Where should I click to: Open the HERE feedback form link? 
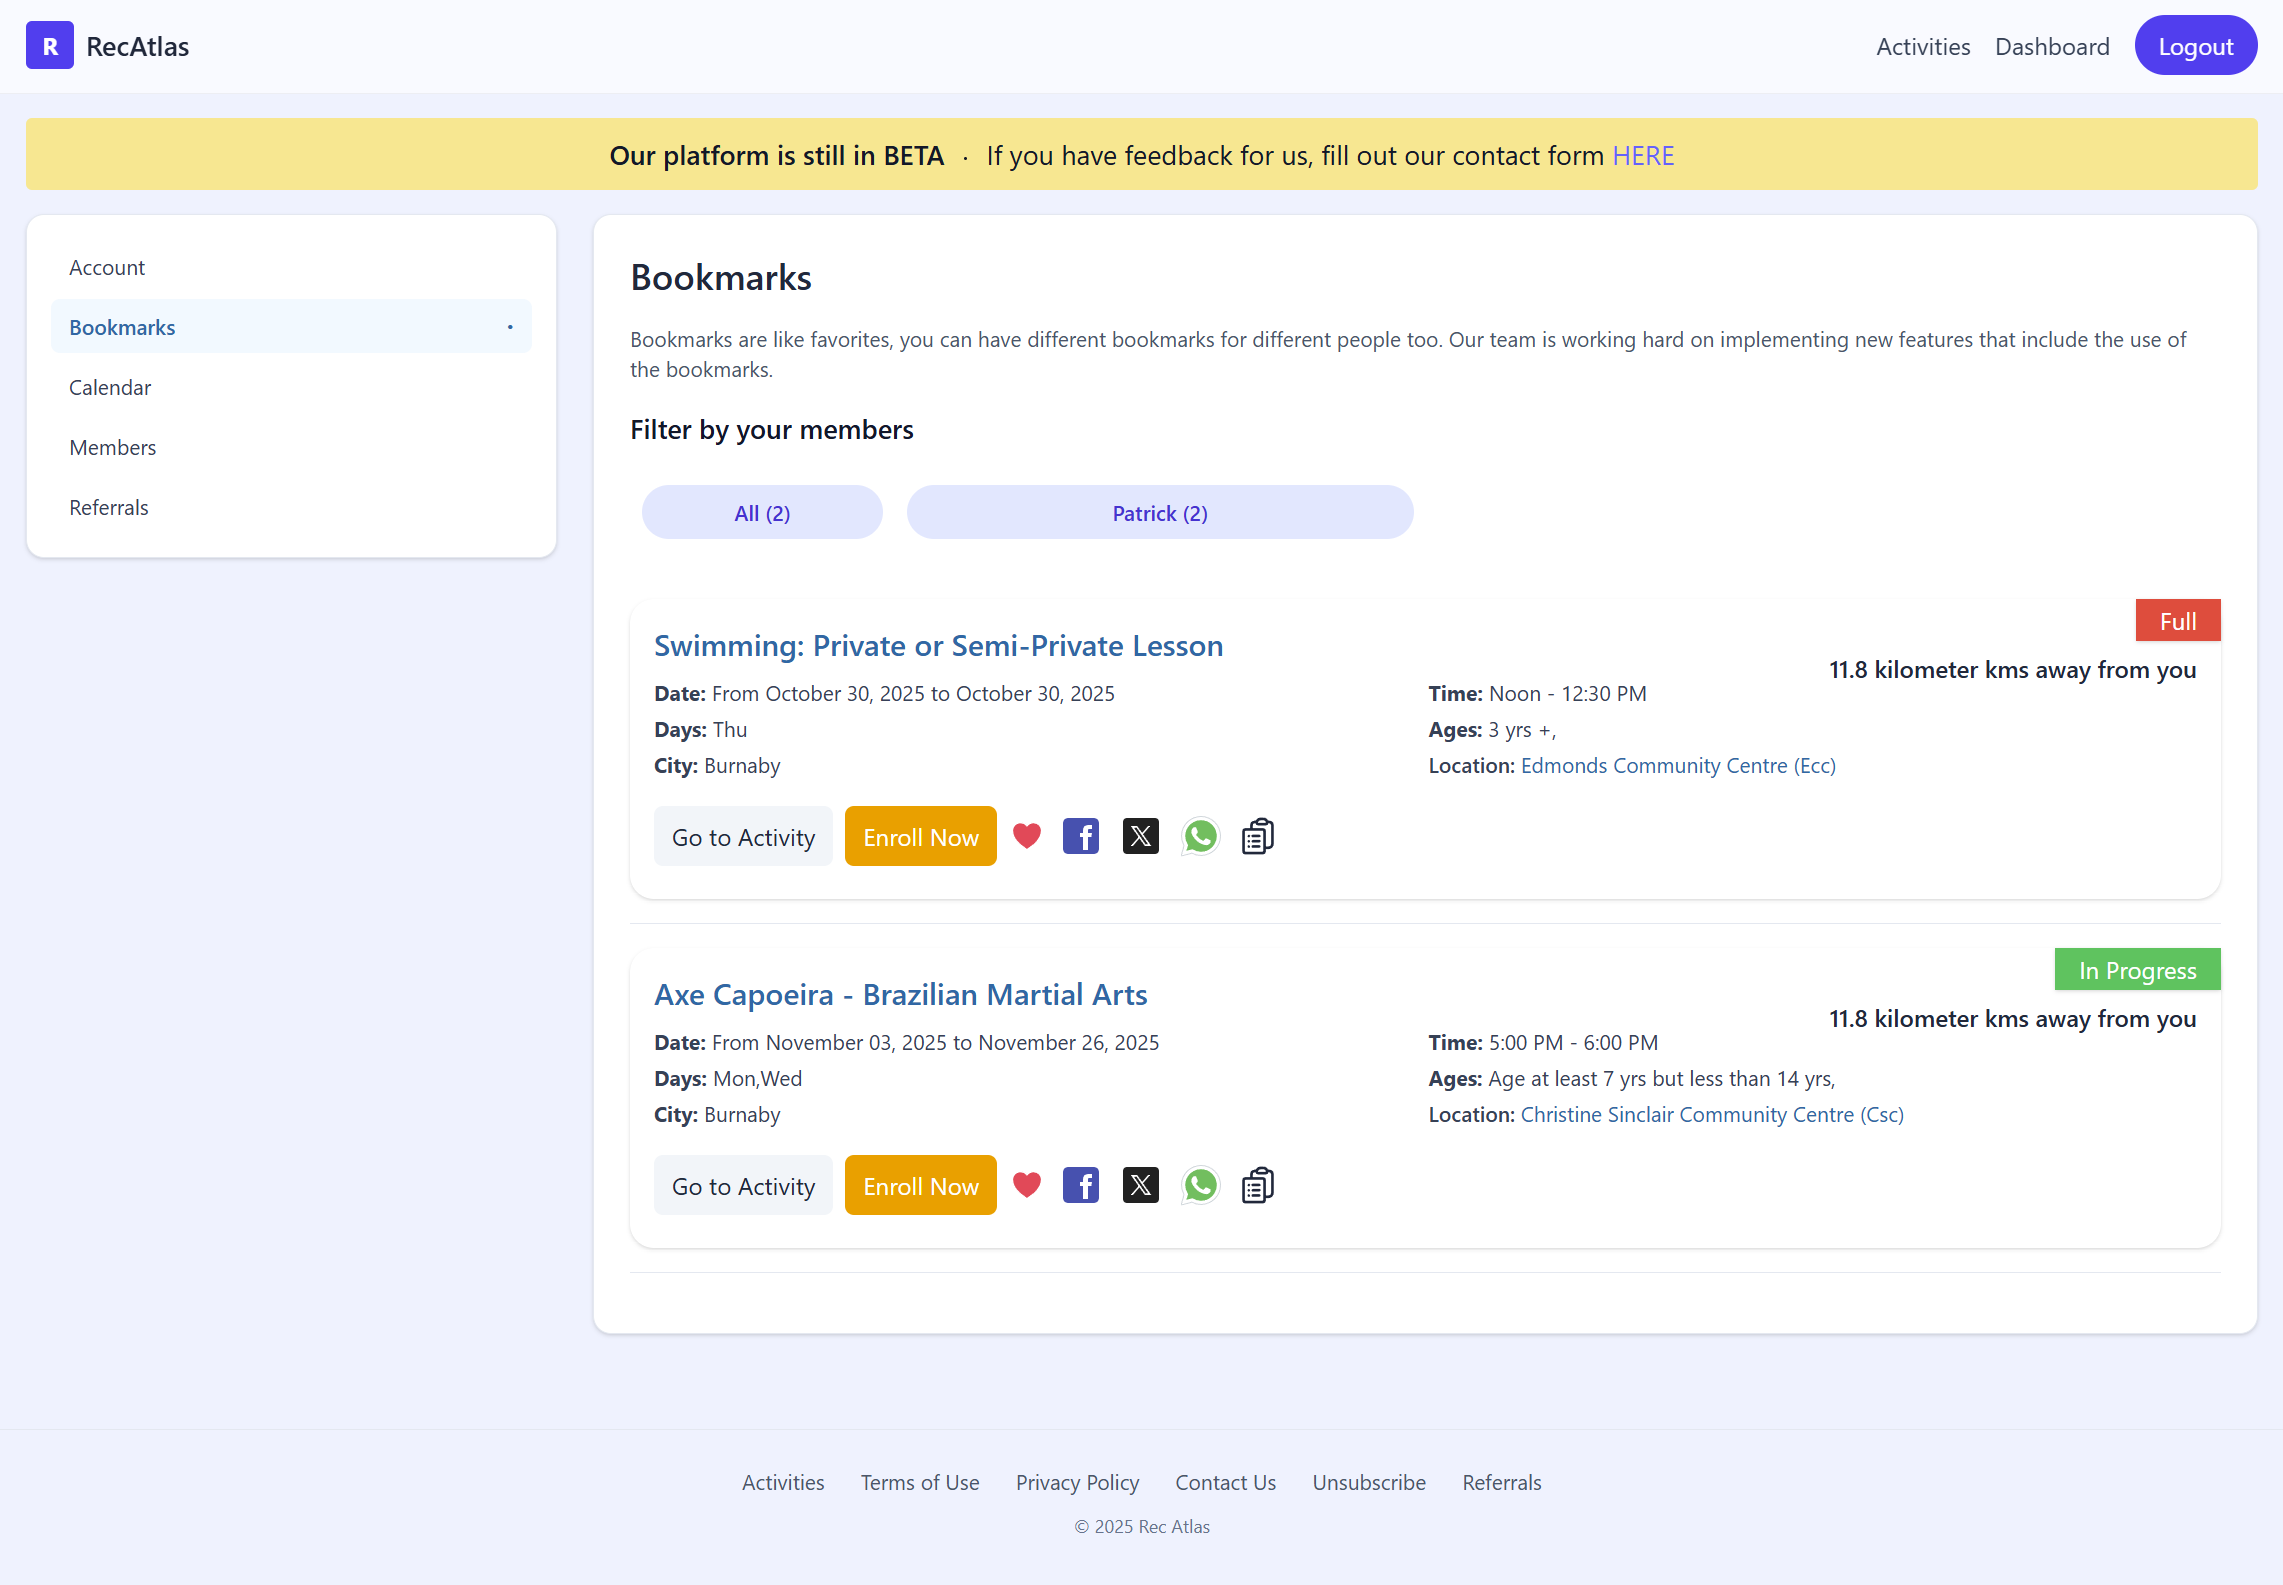[1643, 156]
